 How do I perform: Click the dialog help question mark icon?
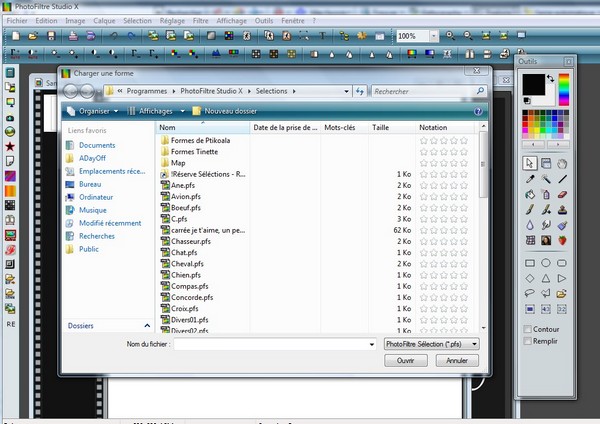click(x=478, y=111)
